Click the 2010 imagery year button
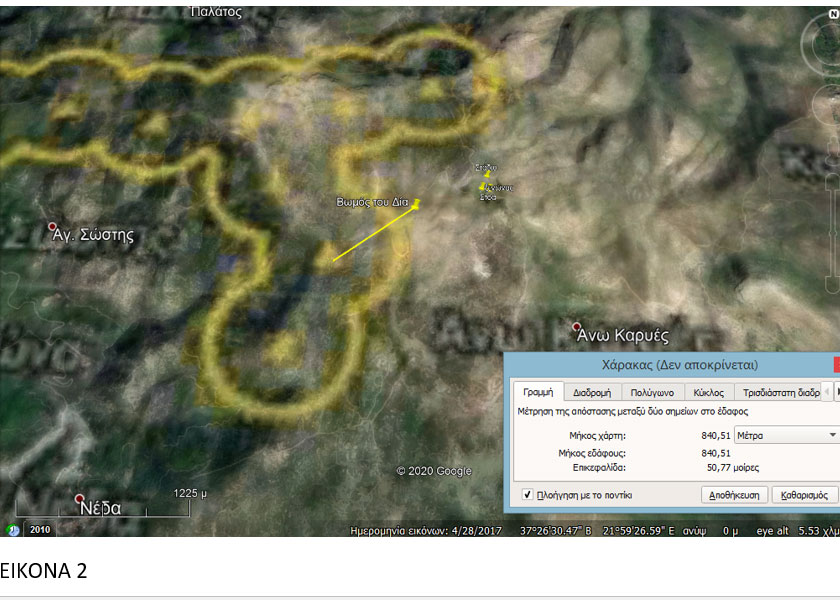This screenshot has width=840, height=600. click(x=40, y=529)
